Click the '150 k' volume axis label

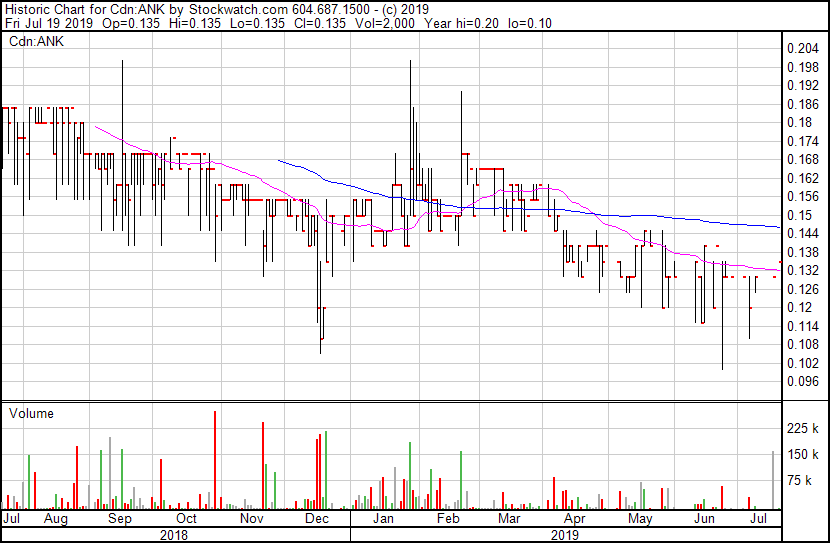pos(802,454)
